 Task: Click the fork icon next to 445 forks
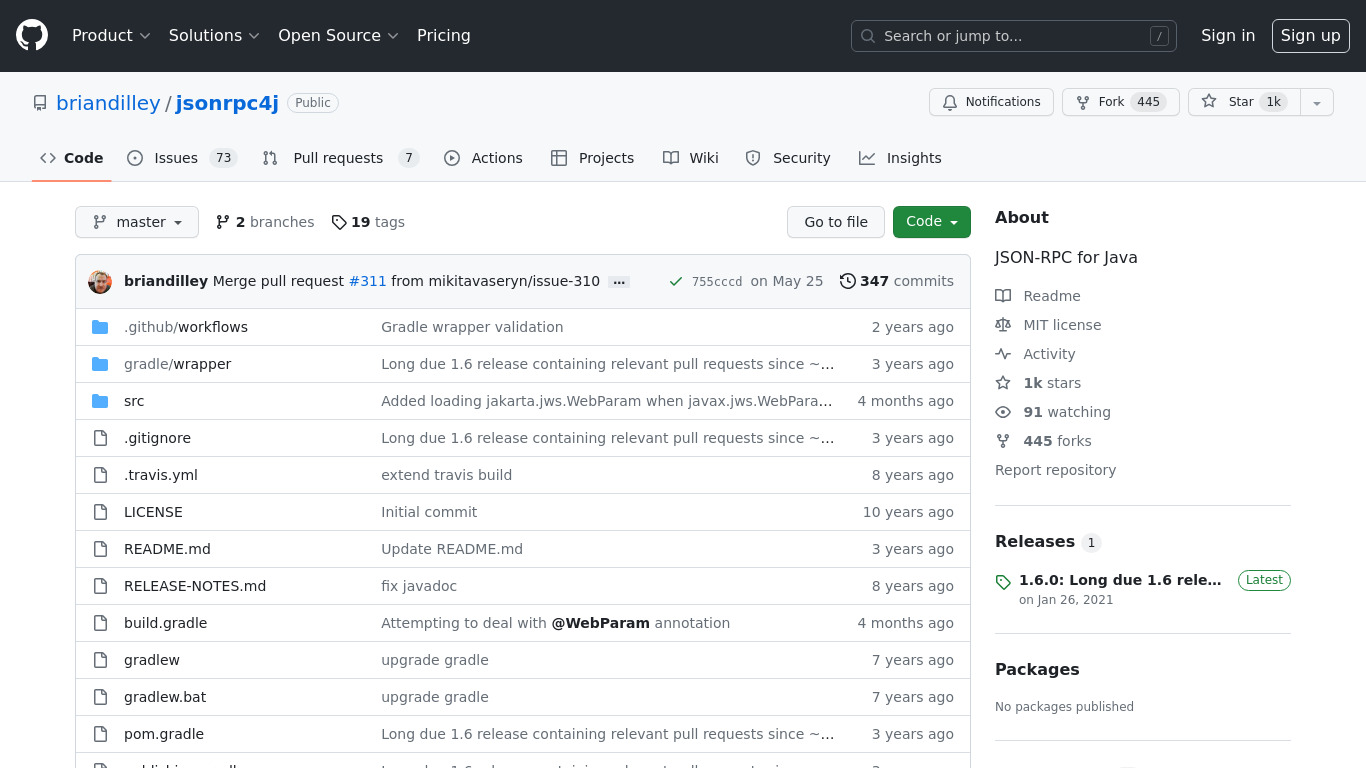click(1003, 441)
